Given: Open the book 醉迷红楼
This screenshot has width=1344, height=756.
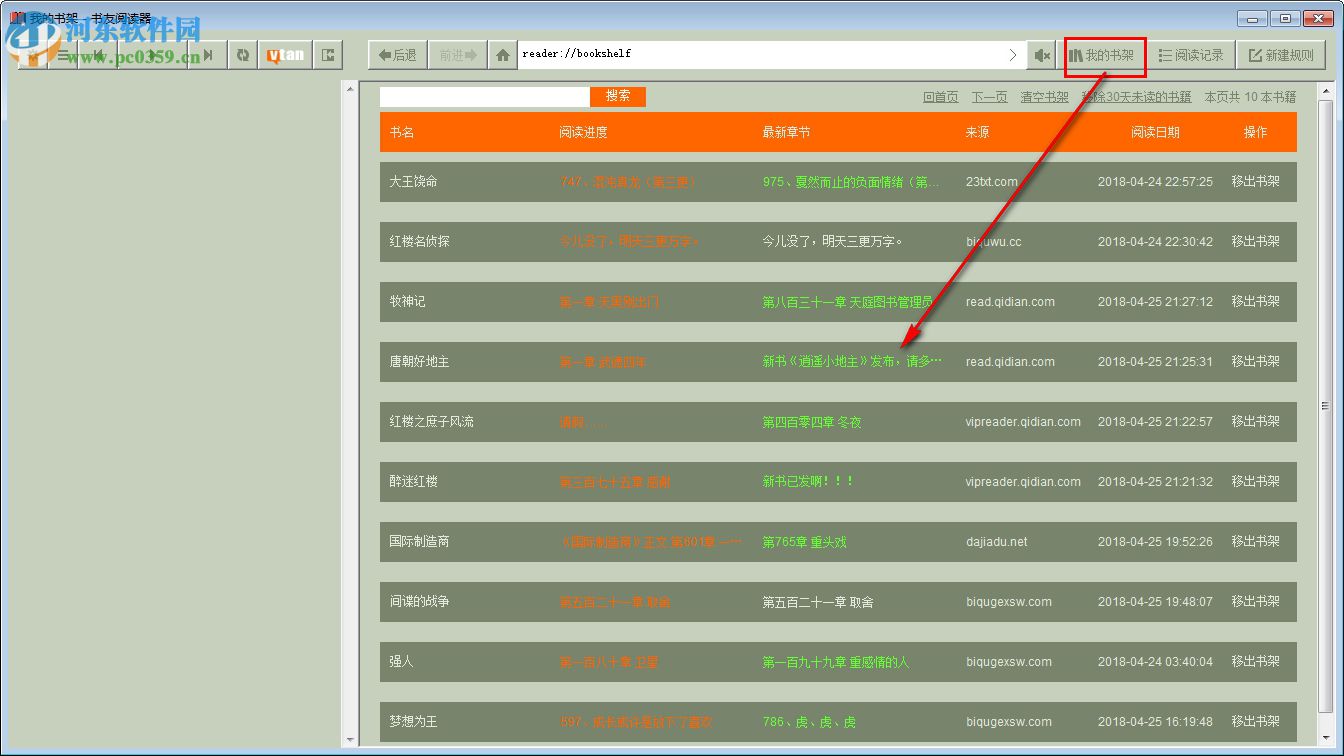Looking at the screenshot, I should click(414, 482).
